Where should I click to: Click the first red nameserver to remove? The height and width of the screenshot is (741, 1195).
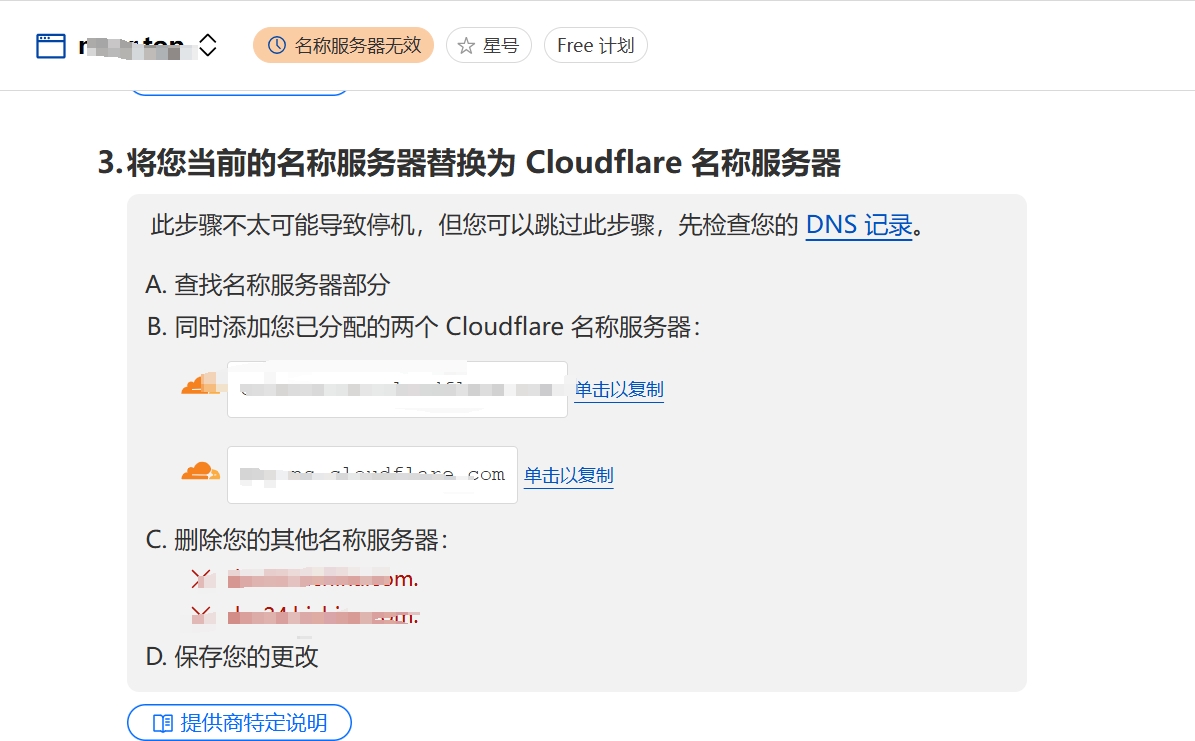click(323, 579)
